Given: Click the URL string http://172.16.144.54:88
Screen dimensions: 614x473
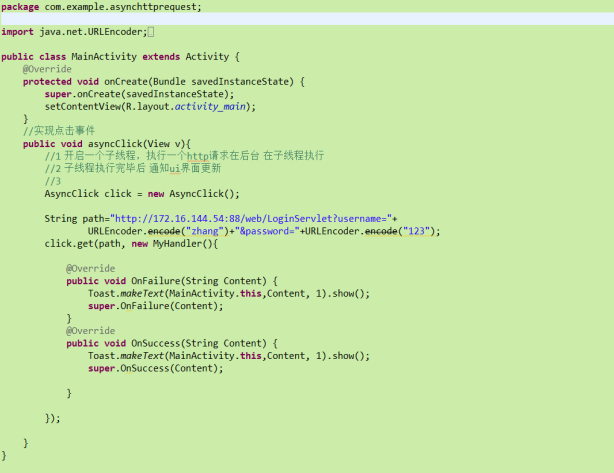Looking at the screenshot, I should tap(251, 219).
